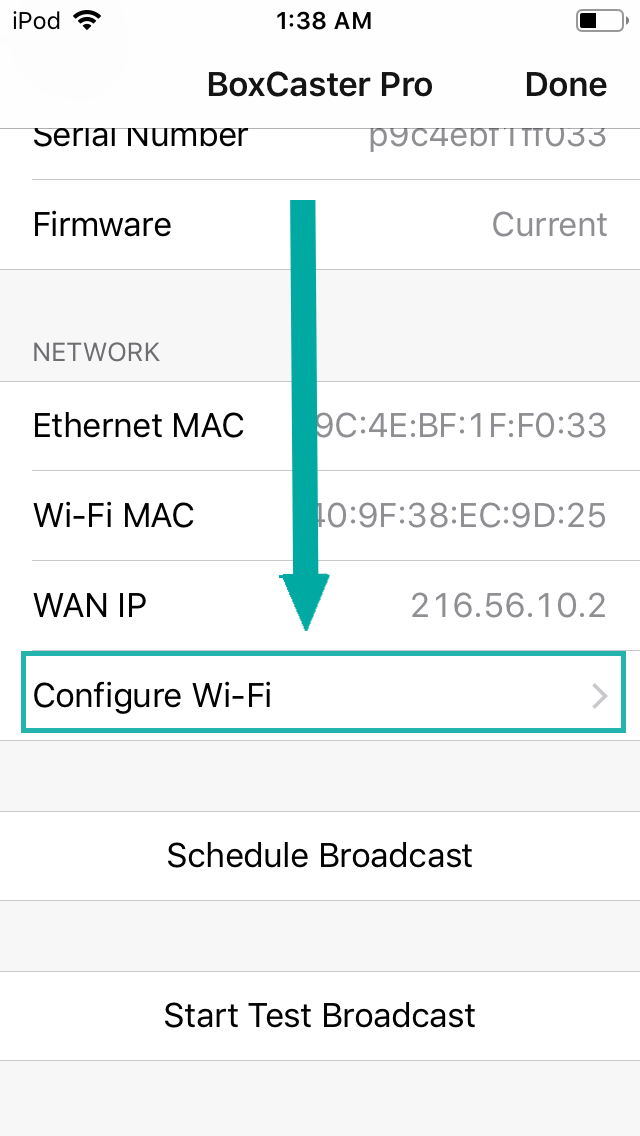This screenshot has width=640, height=1136.
Task: Start Test Broadcast
Action: tap(320, 1016)
